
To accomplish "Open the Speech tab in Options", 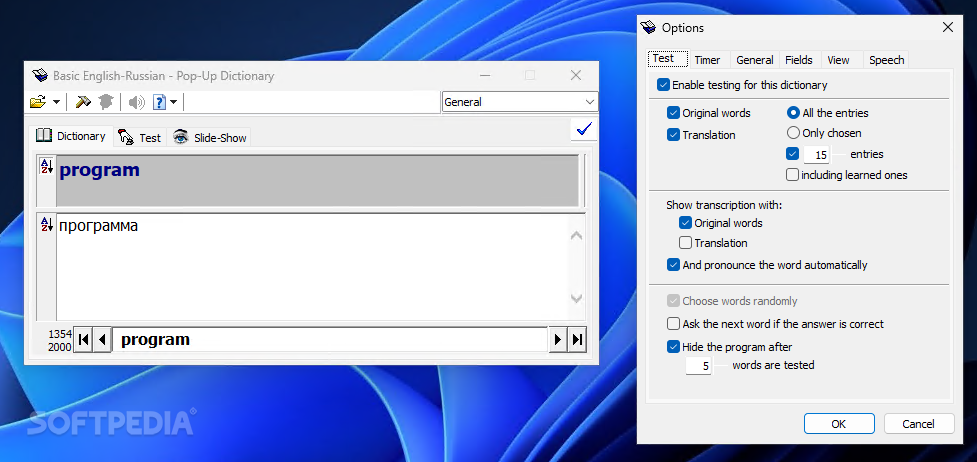I will point(886,60).
